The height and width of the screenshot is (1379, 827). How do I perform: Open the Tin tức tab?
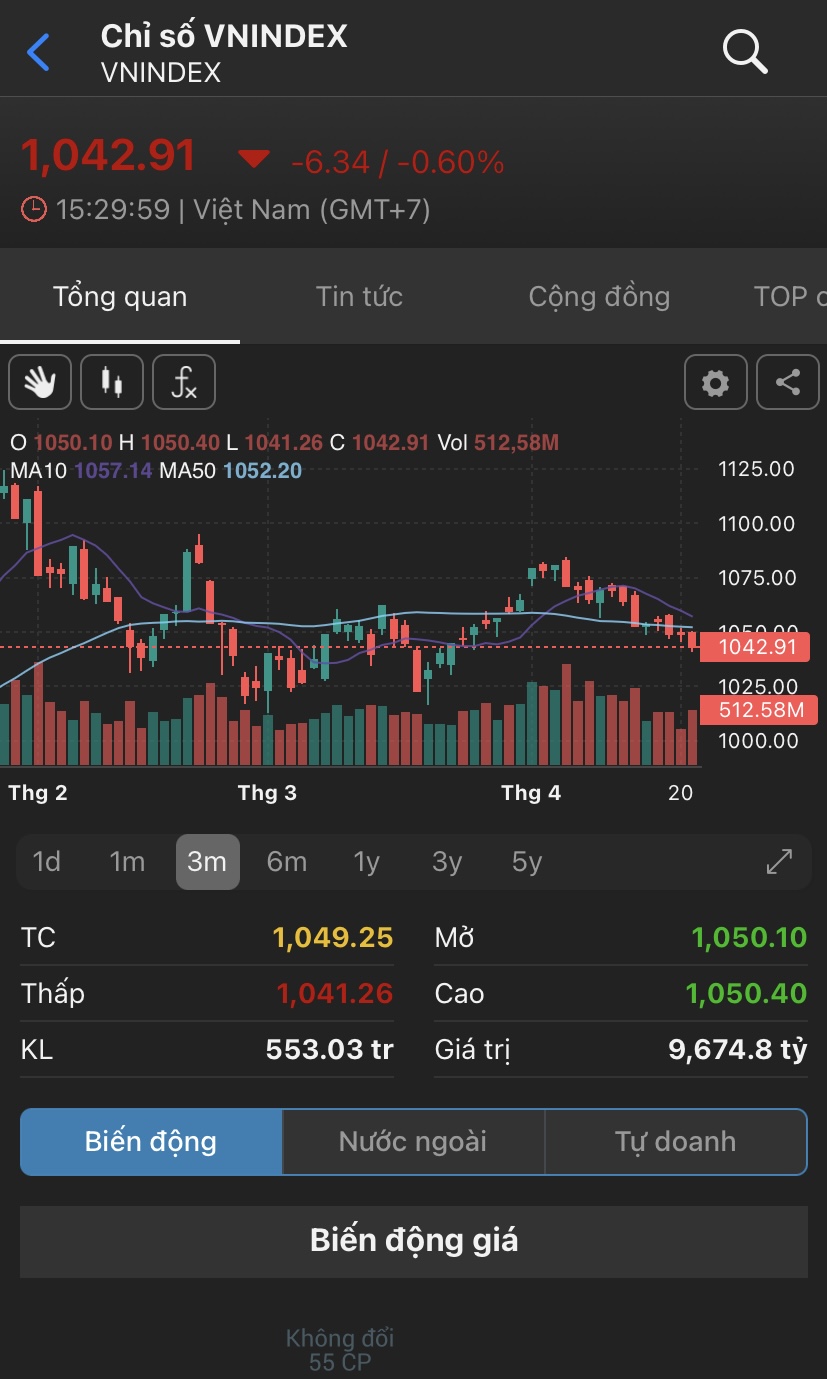359,296
